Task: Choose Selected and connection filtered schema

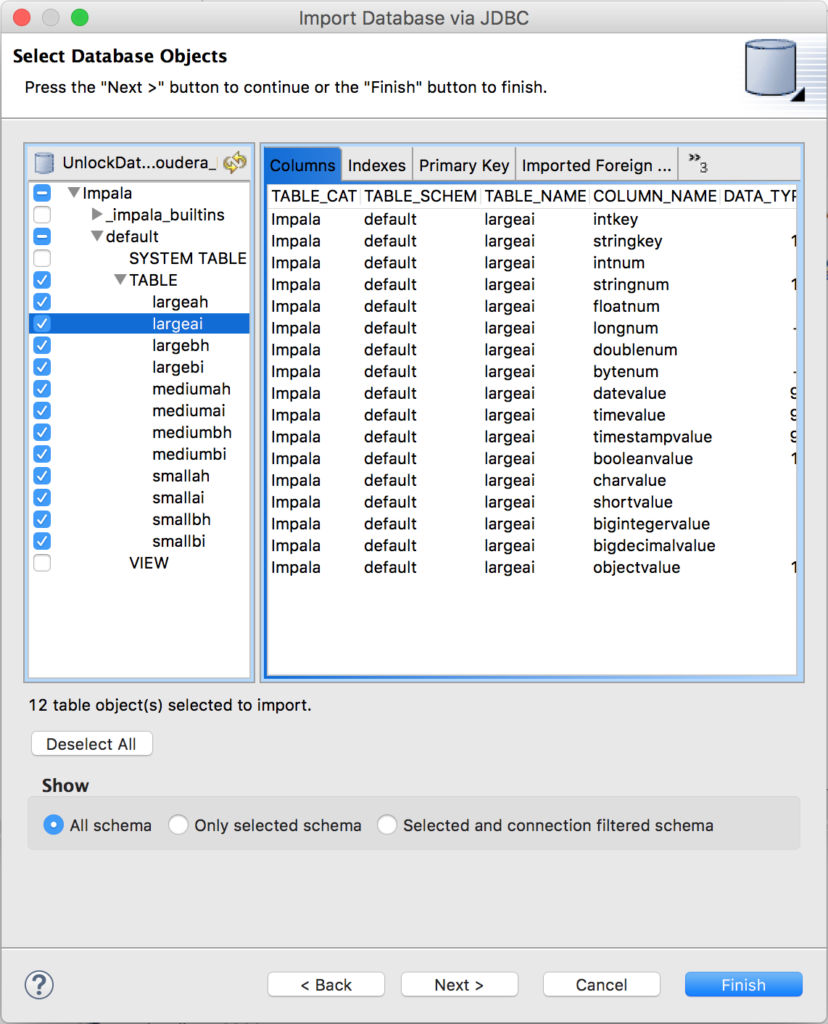Action: point(387,826)
